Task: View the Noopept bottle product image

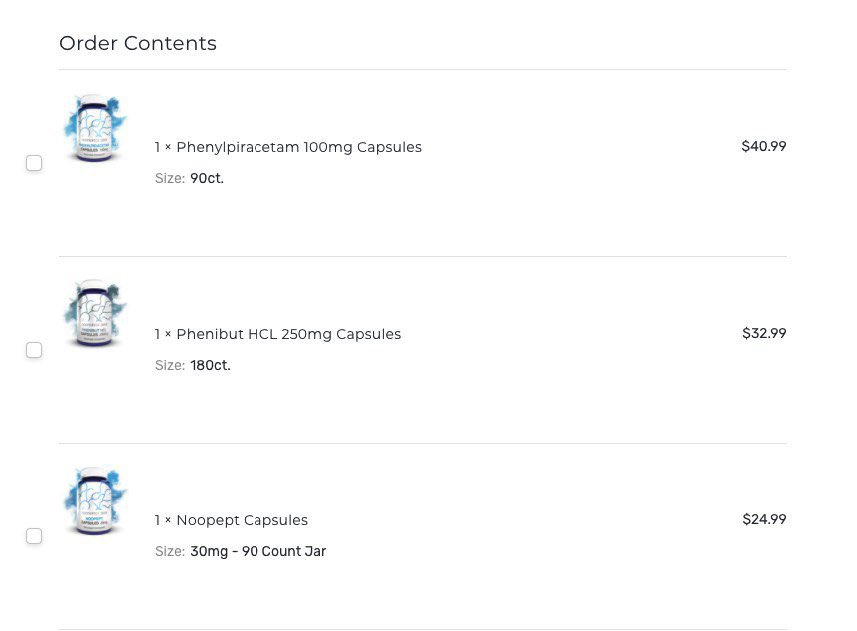Action: [x=95, y=501]
